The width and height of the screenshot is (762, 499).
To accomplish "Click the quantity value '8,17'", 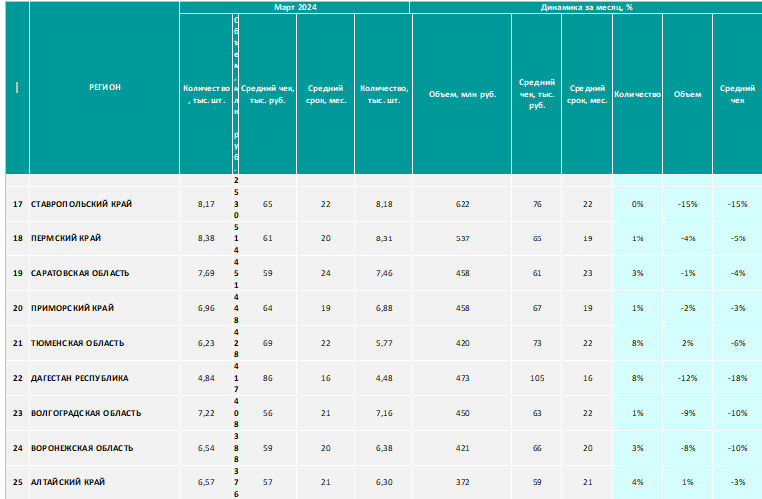I will point(206,204).
